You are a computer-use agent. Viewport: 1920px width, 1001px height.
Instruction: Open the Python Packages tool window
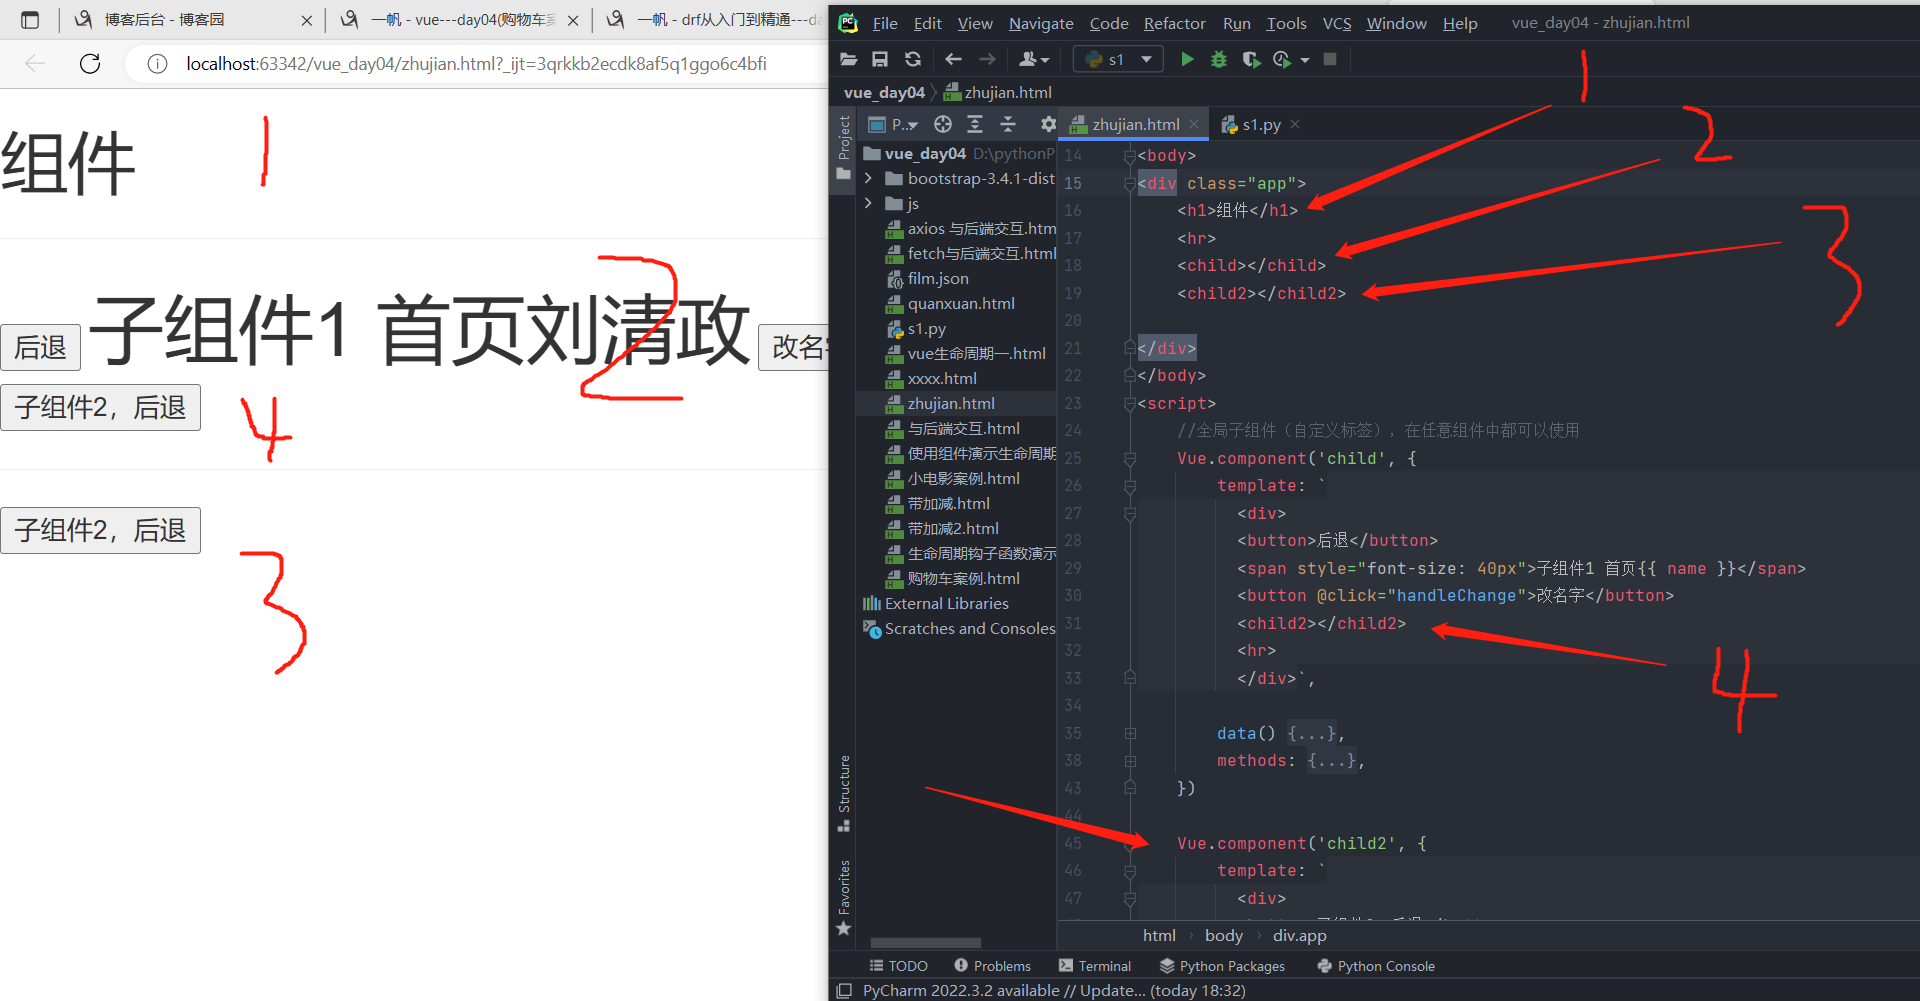1222,966
